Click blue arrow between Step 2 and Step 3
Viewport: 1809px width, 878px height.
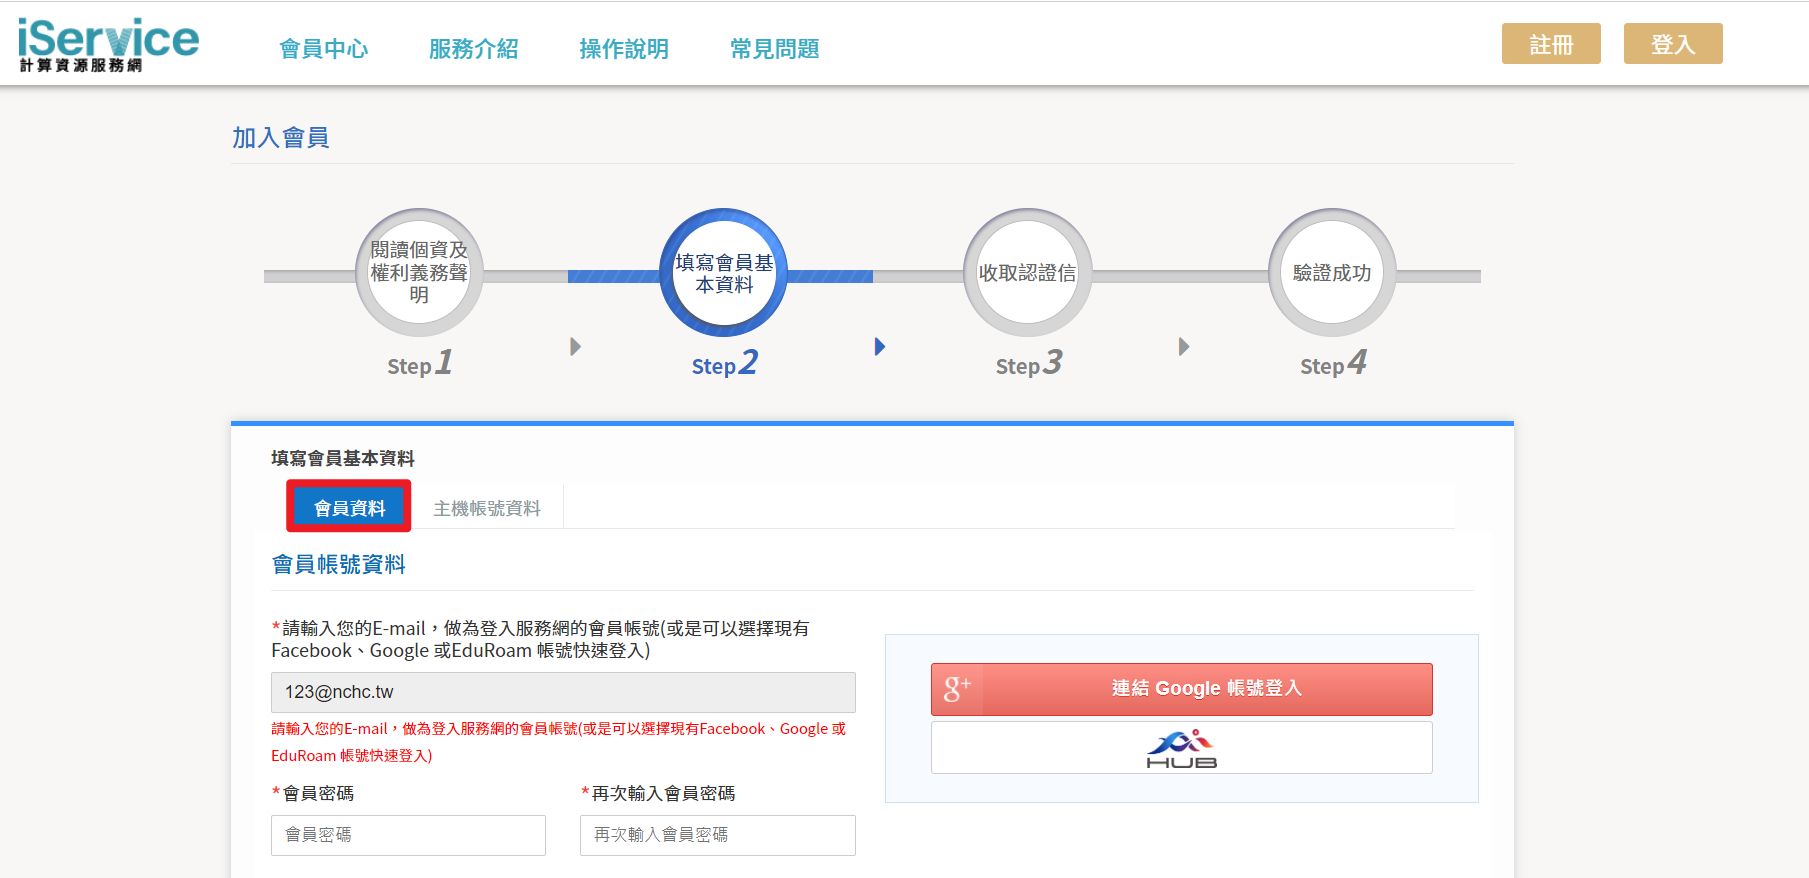coord(879,347)
